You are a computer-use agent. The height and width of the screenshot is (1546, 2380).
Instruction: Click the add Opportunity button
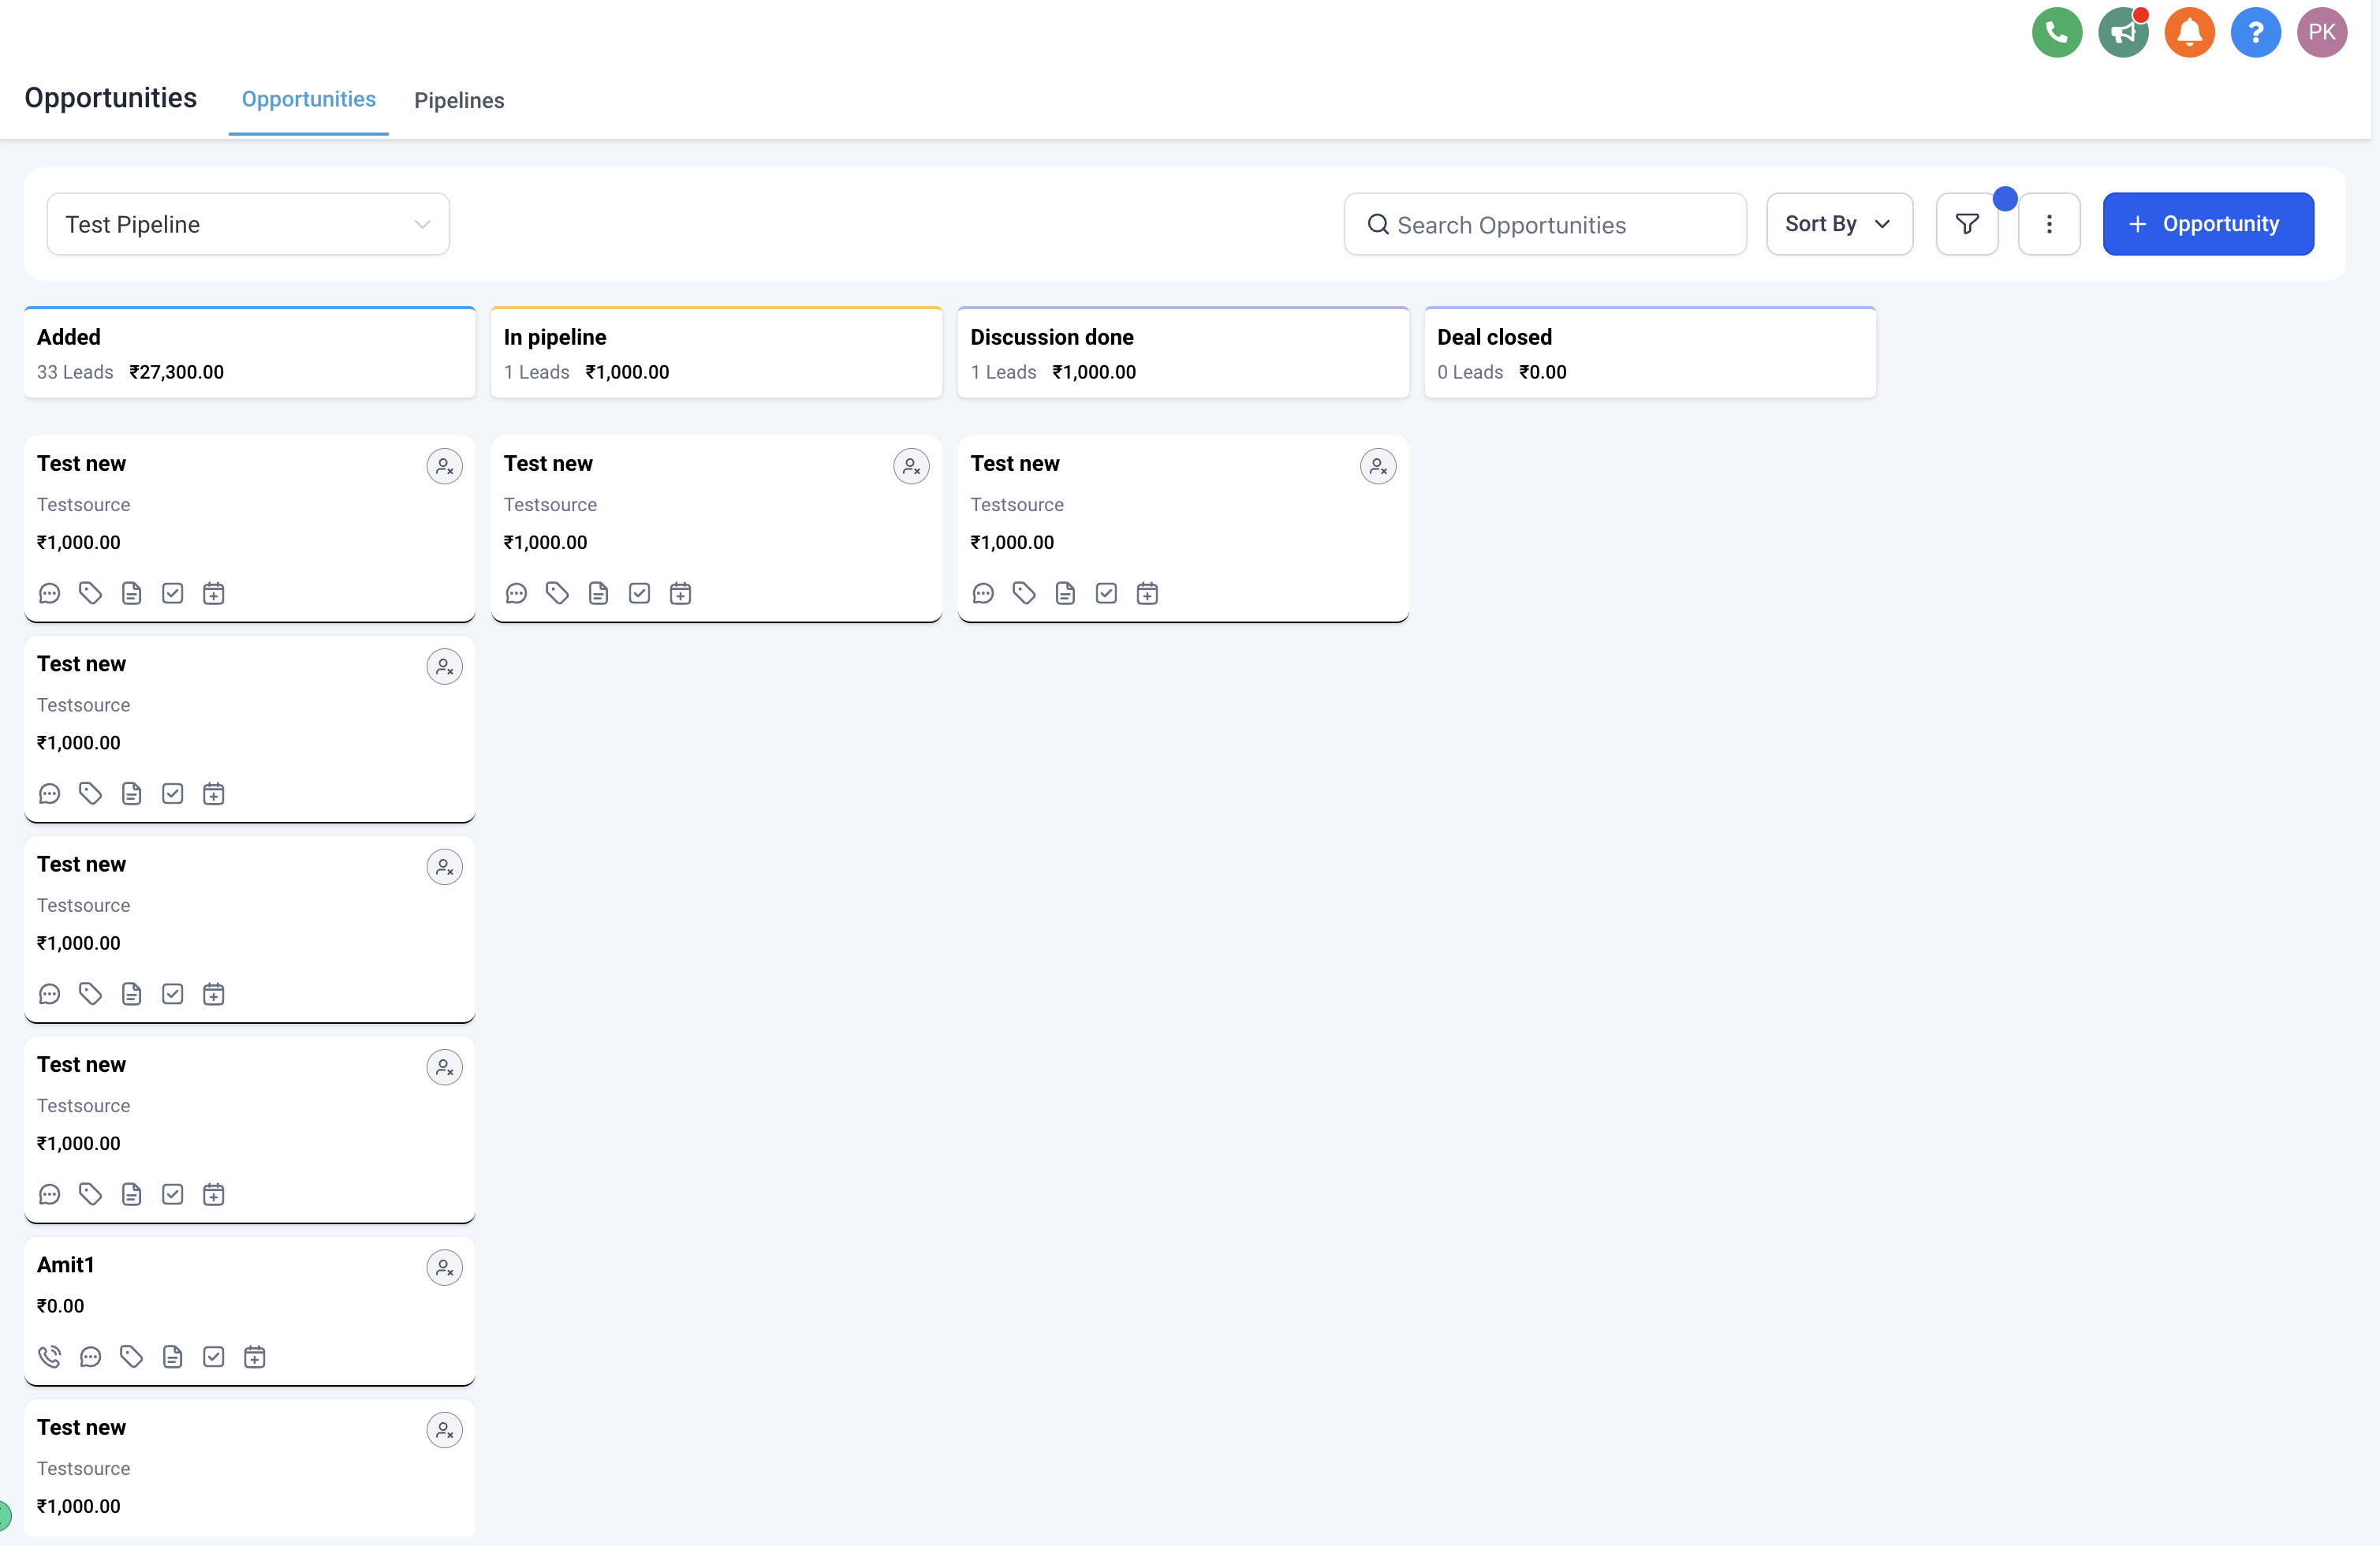click(x=2207, y=224)
